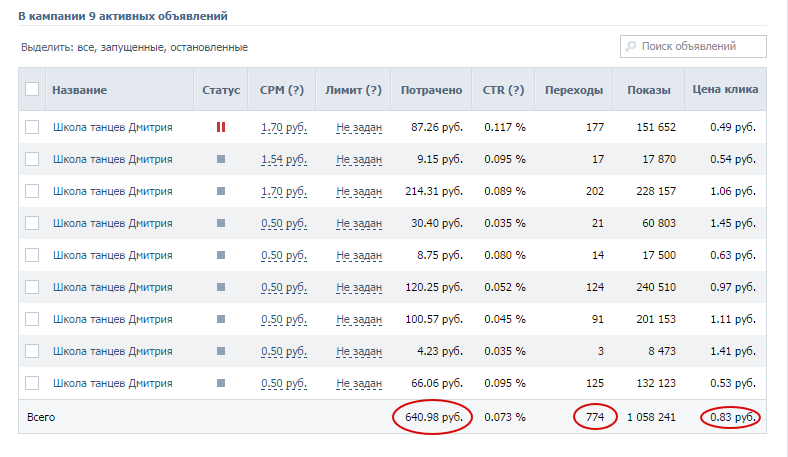The height and width of the screenshot is (457, 788).
Task: Sort by the Цена клика column header
Action: click(x=725, y=89)
